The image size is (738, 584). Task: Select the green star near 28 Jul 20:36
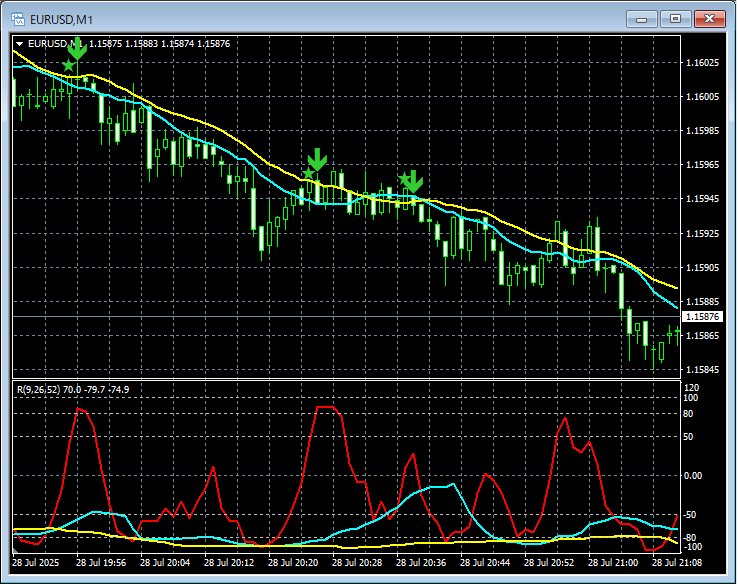[404, 179]
